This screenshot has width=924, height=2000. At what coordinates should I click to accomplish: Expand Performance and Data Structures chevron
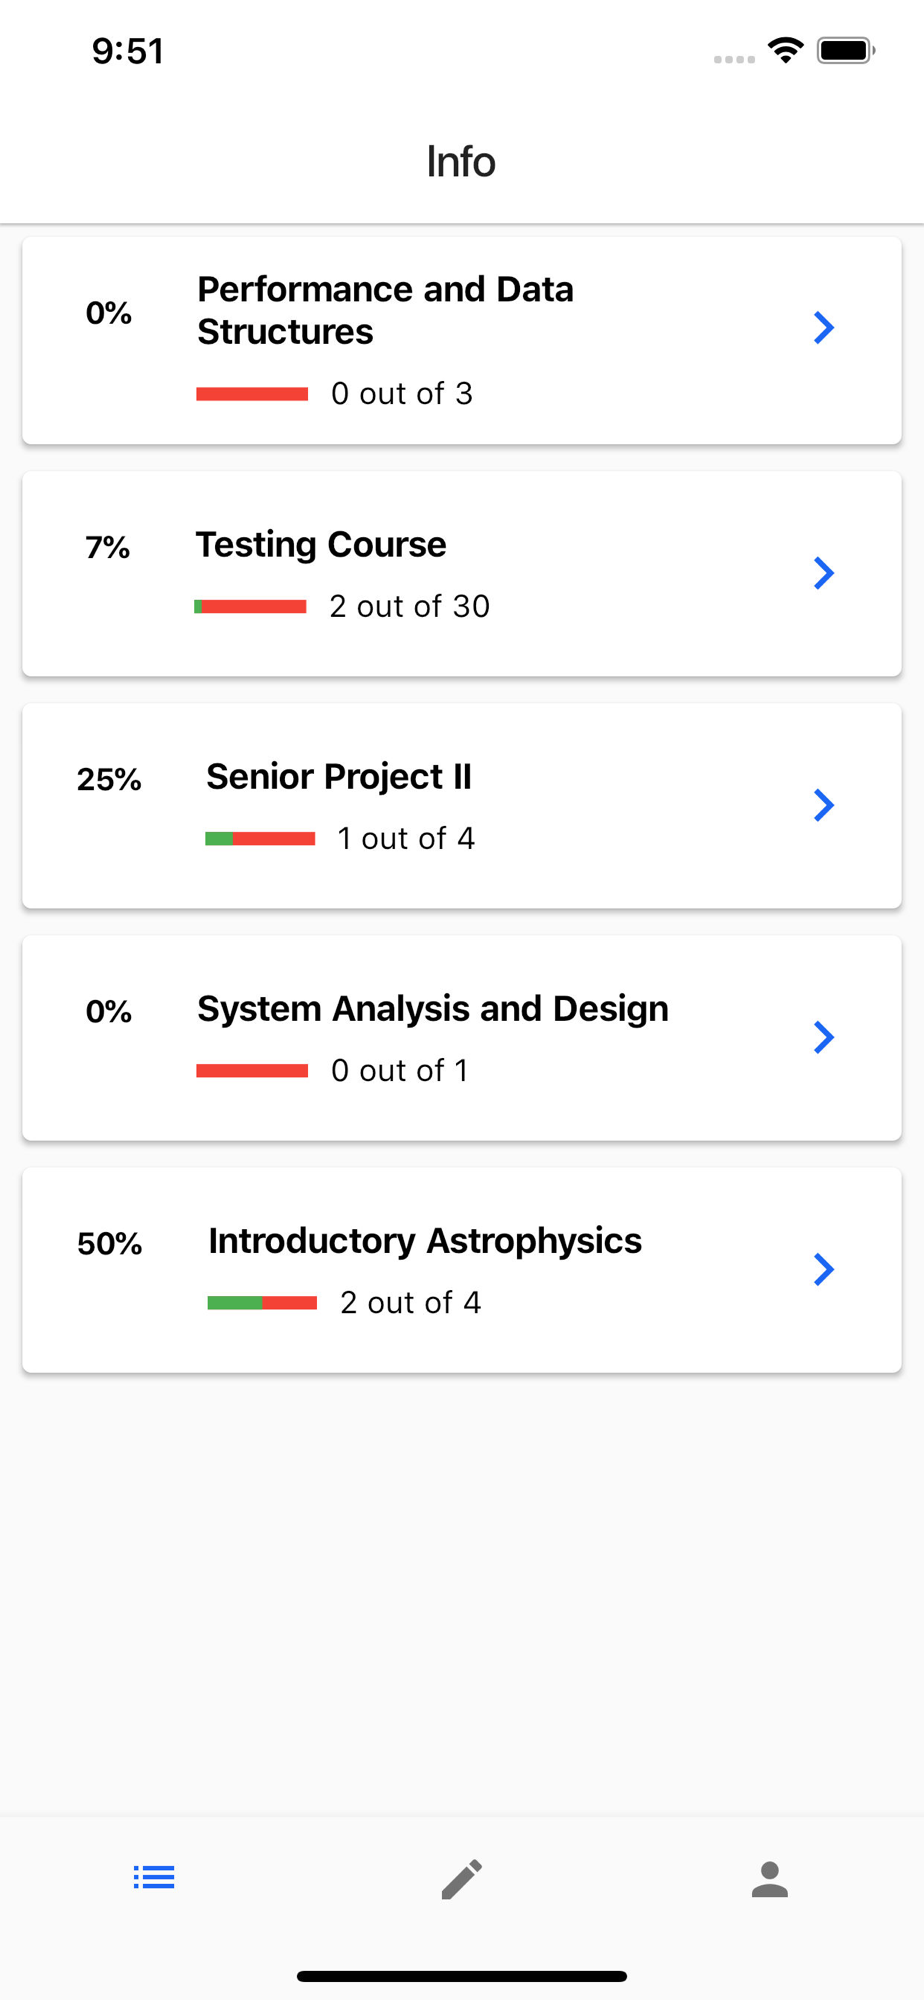(x=824, y=327)
